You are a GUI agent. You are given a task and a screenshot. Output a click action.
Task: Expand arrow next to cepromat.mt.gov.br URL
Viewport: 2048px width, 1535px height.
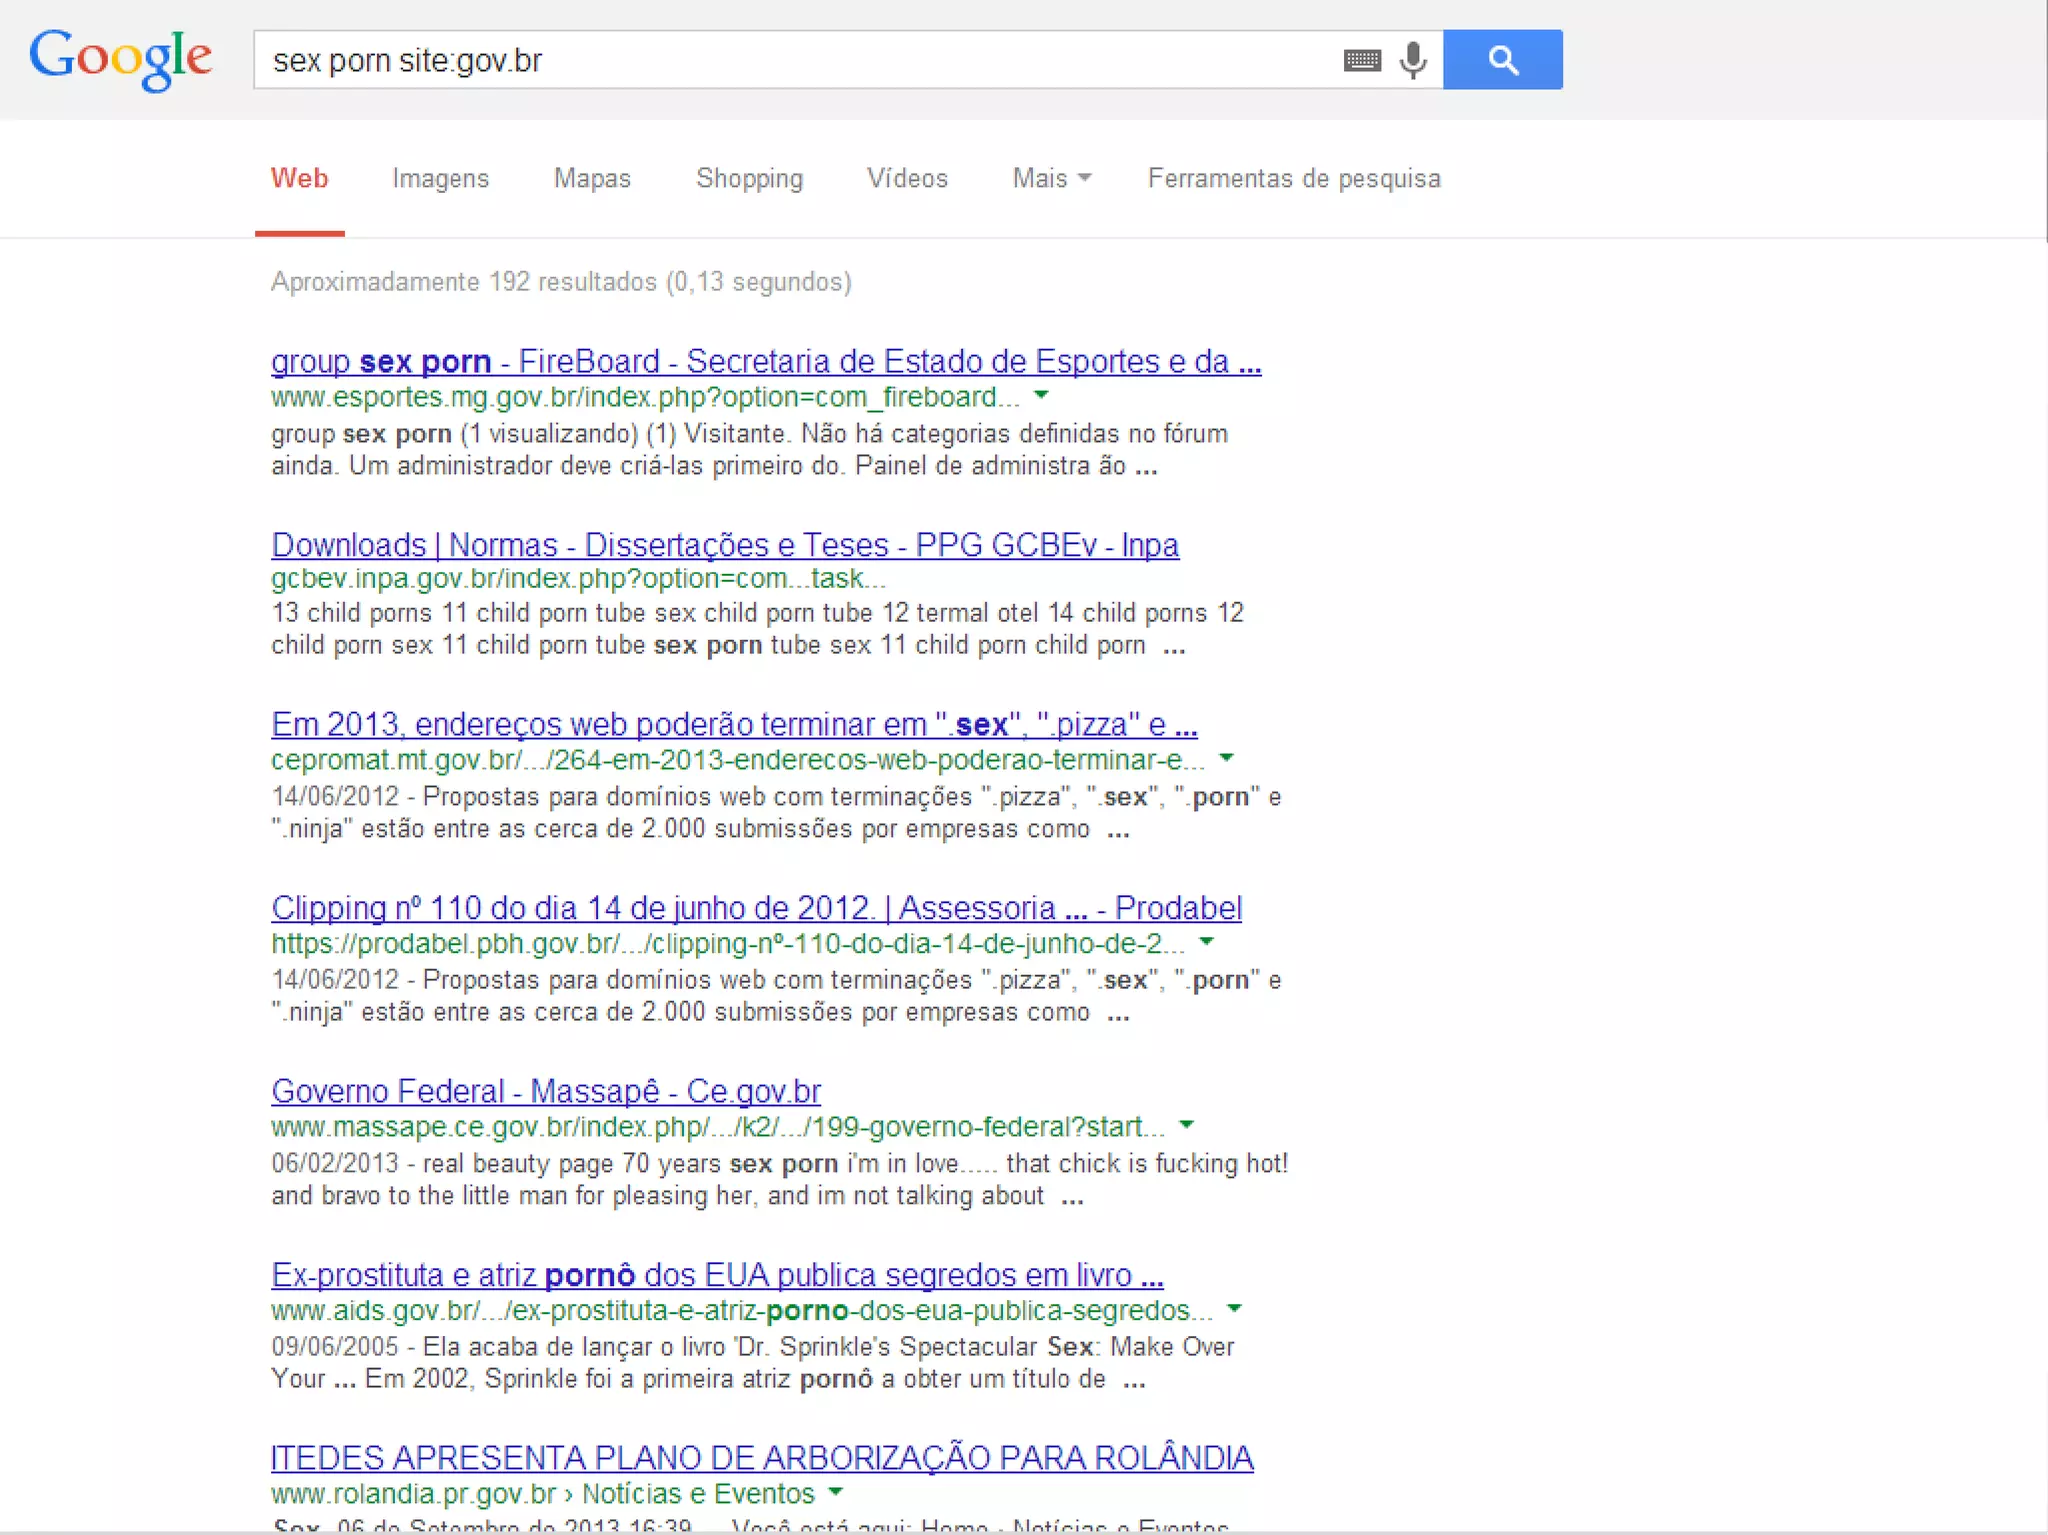click(x=1226, y=759)
